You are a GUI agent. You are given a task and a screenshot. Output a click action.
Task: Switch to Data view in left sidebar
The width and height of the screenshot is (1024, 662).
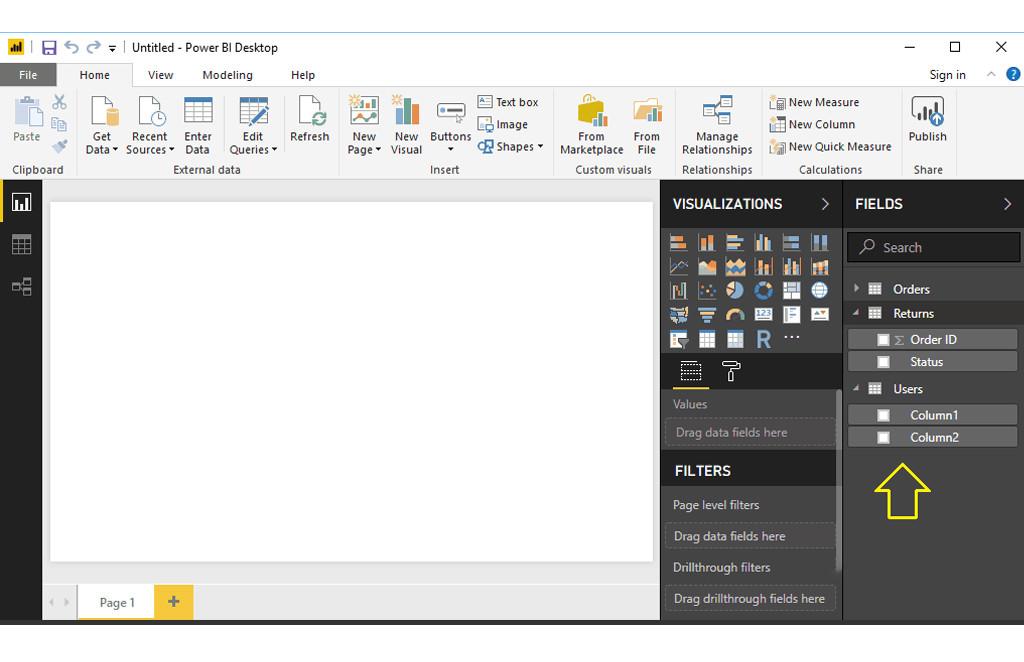21,244
